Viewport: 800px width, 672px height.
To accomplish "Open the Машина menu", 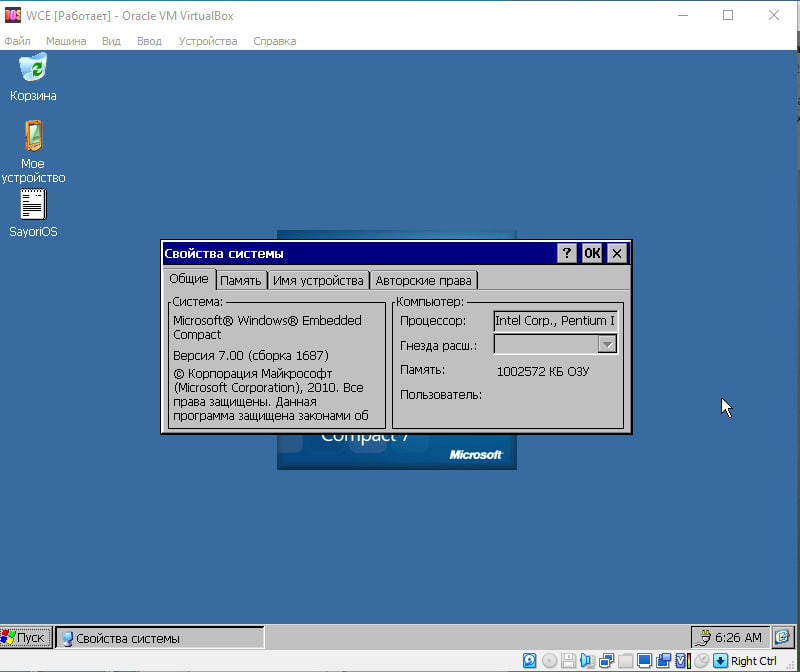I will point(66,41).
